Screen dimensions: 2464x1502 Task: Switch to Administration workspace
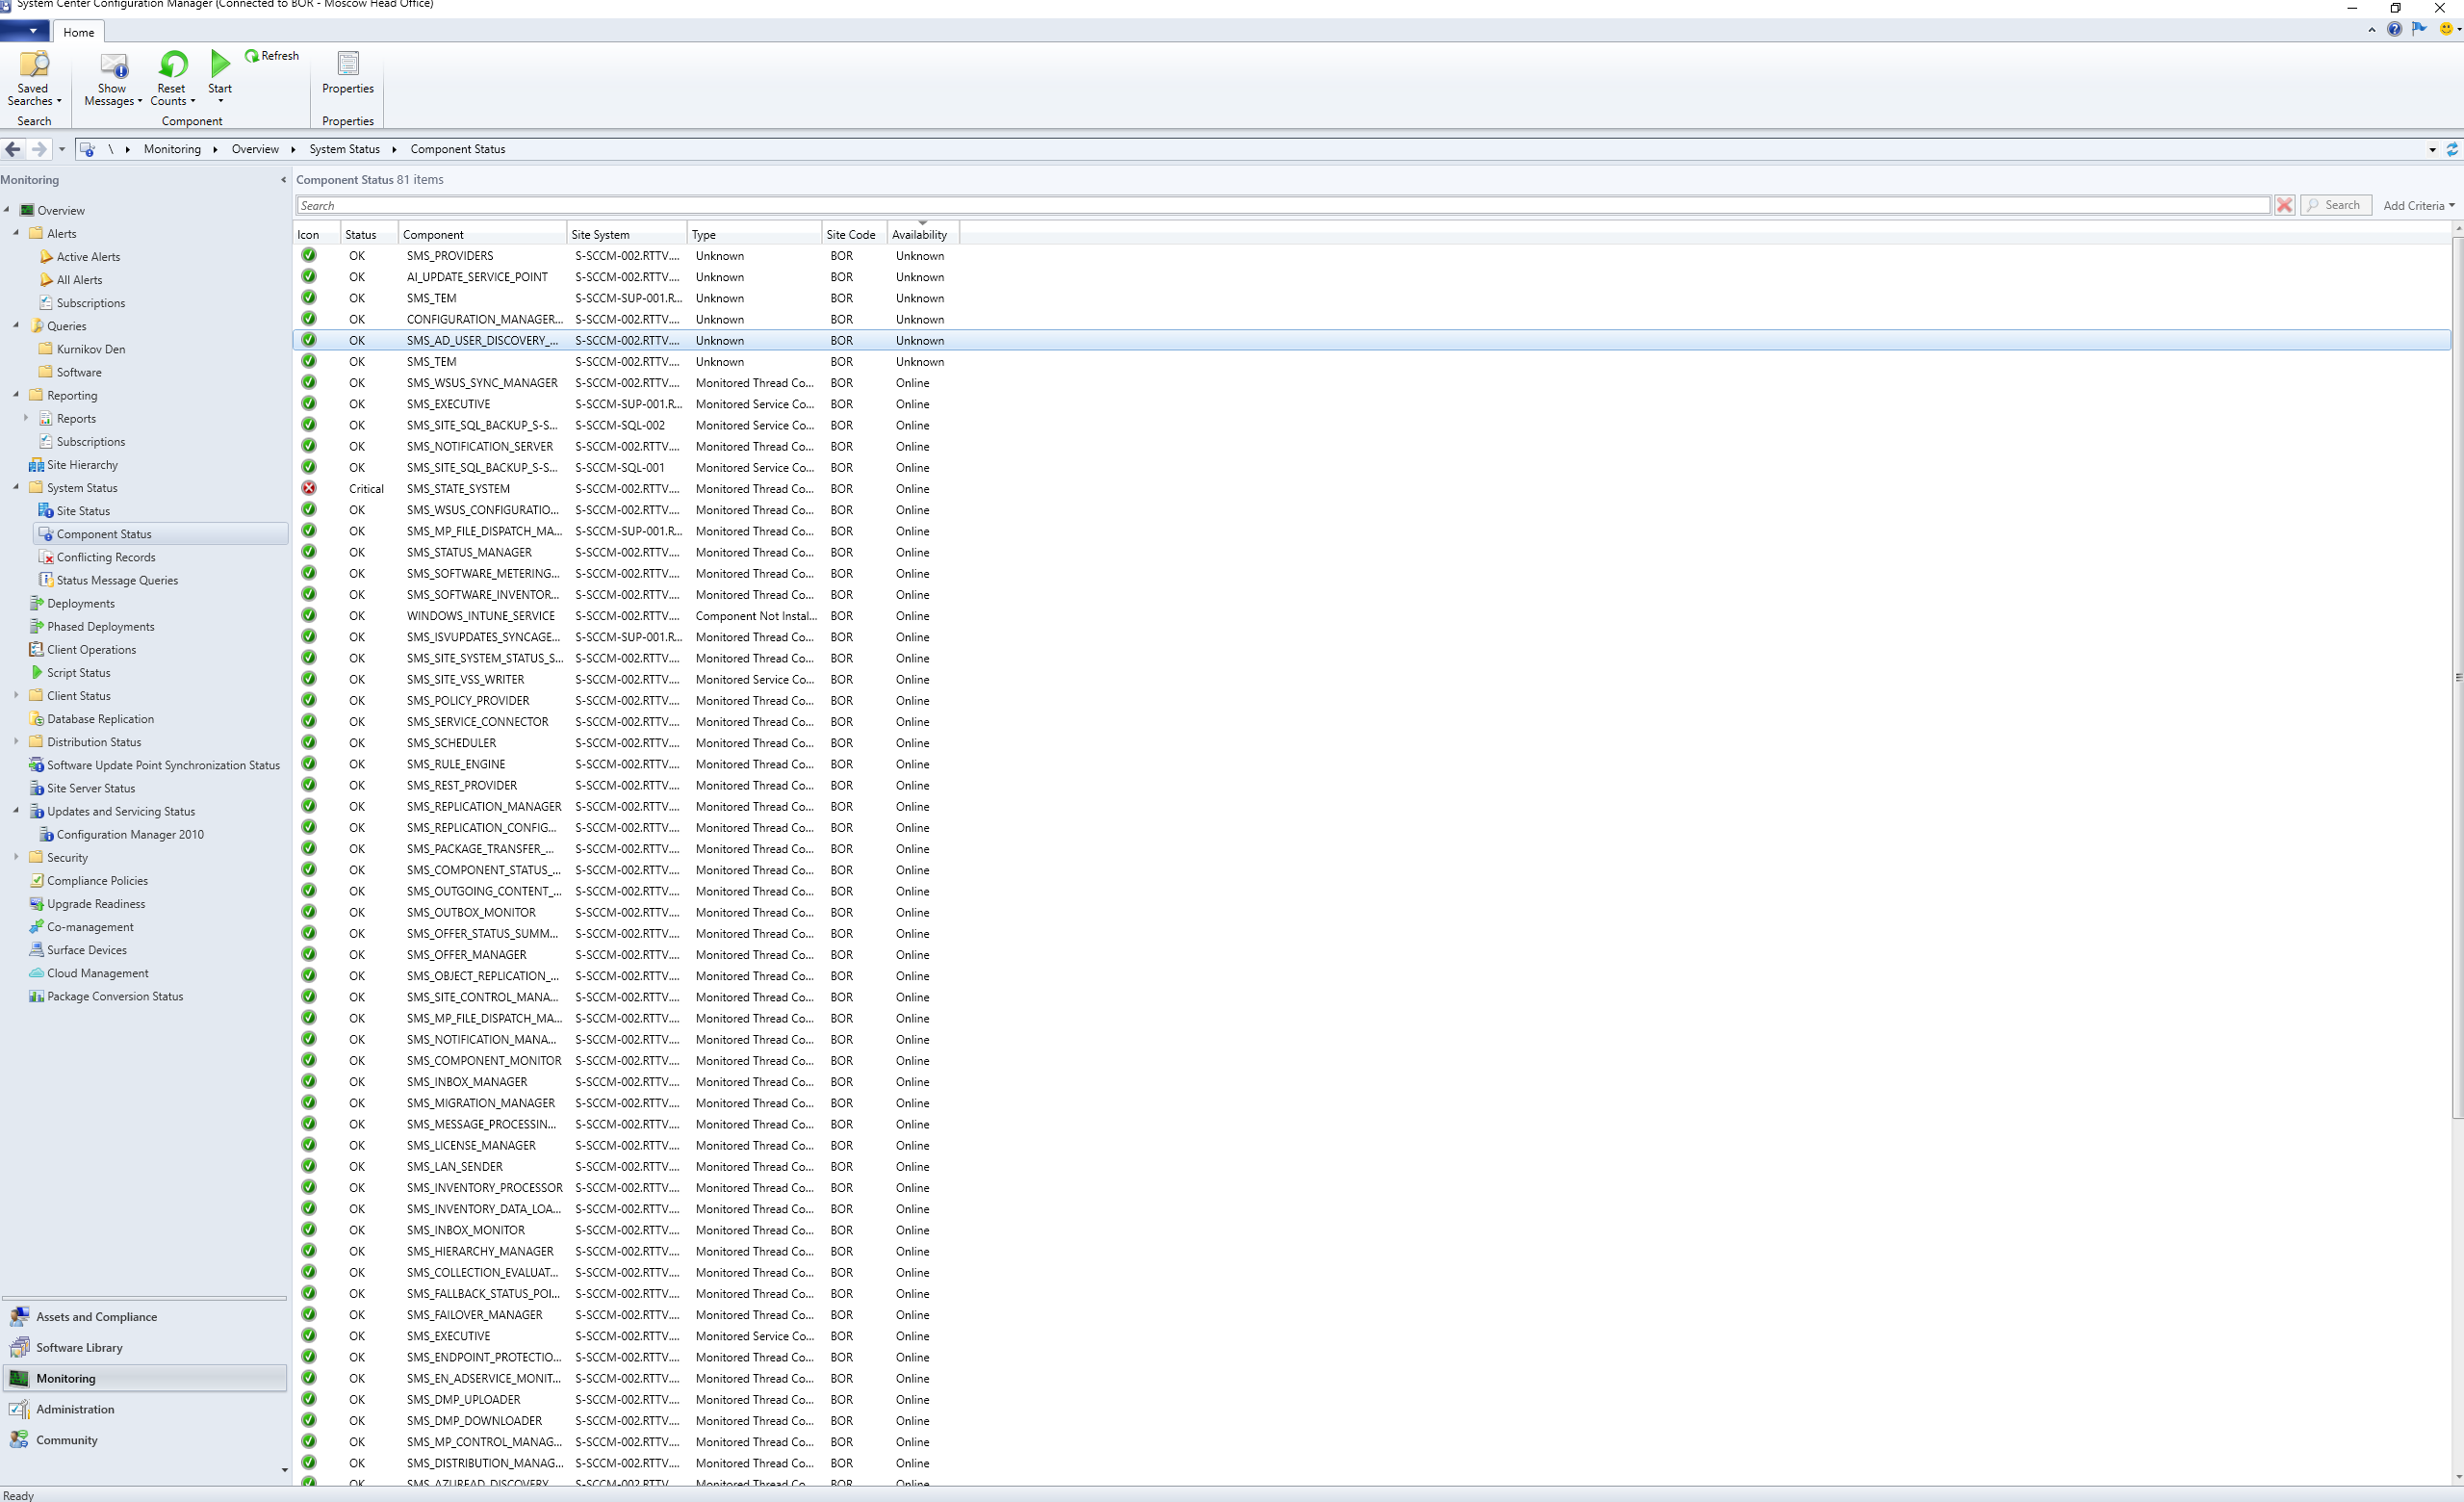[x=145, y=1410]
